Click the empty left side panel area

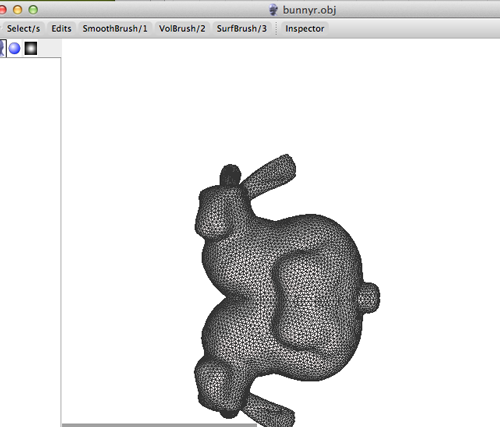(x=30, y=240)
